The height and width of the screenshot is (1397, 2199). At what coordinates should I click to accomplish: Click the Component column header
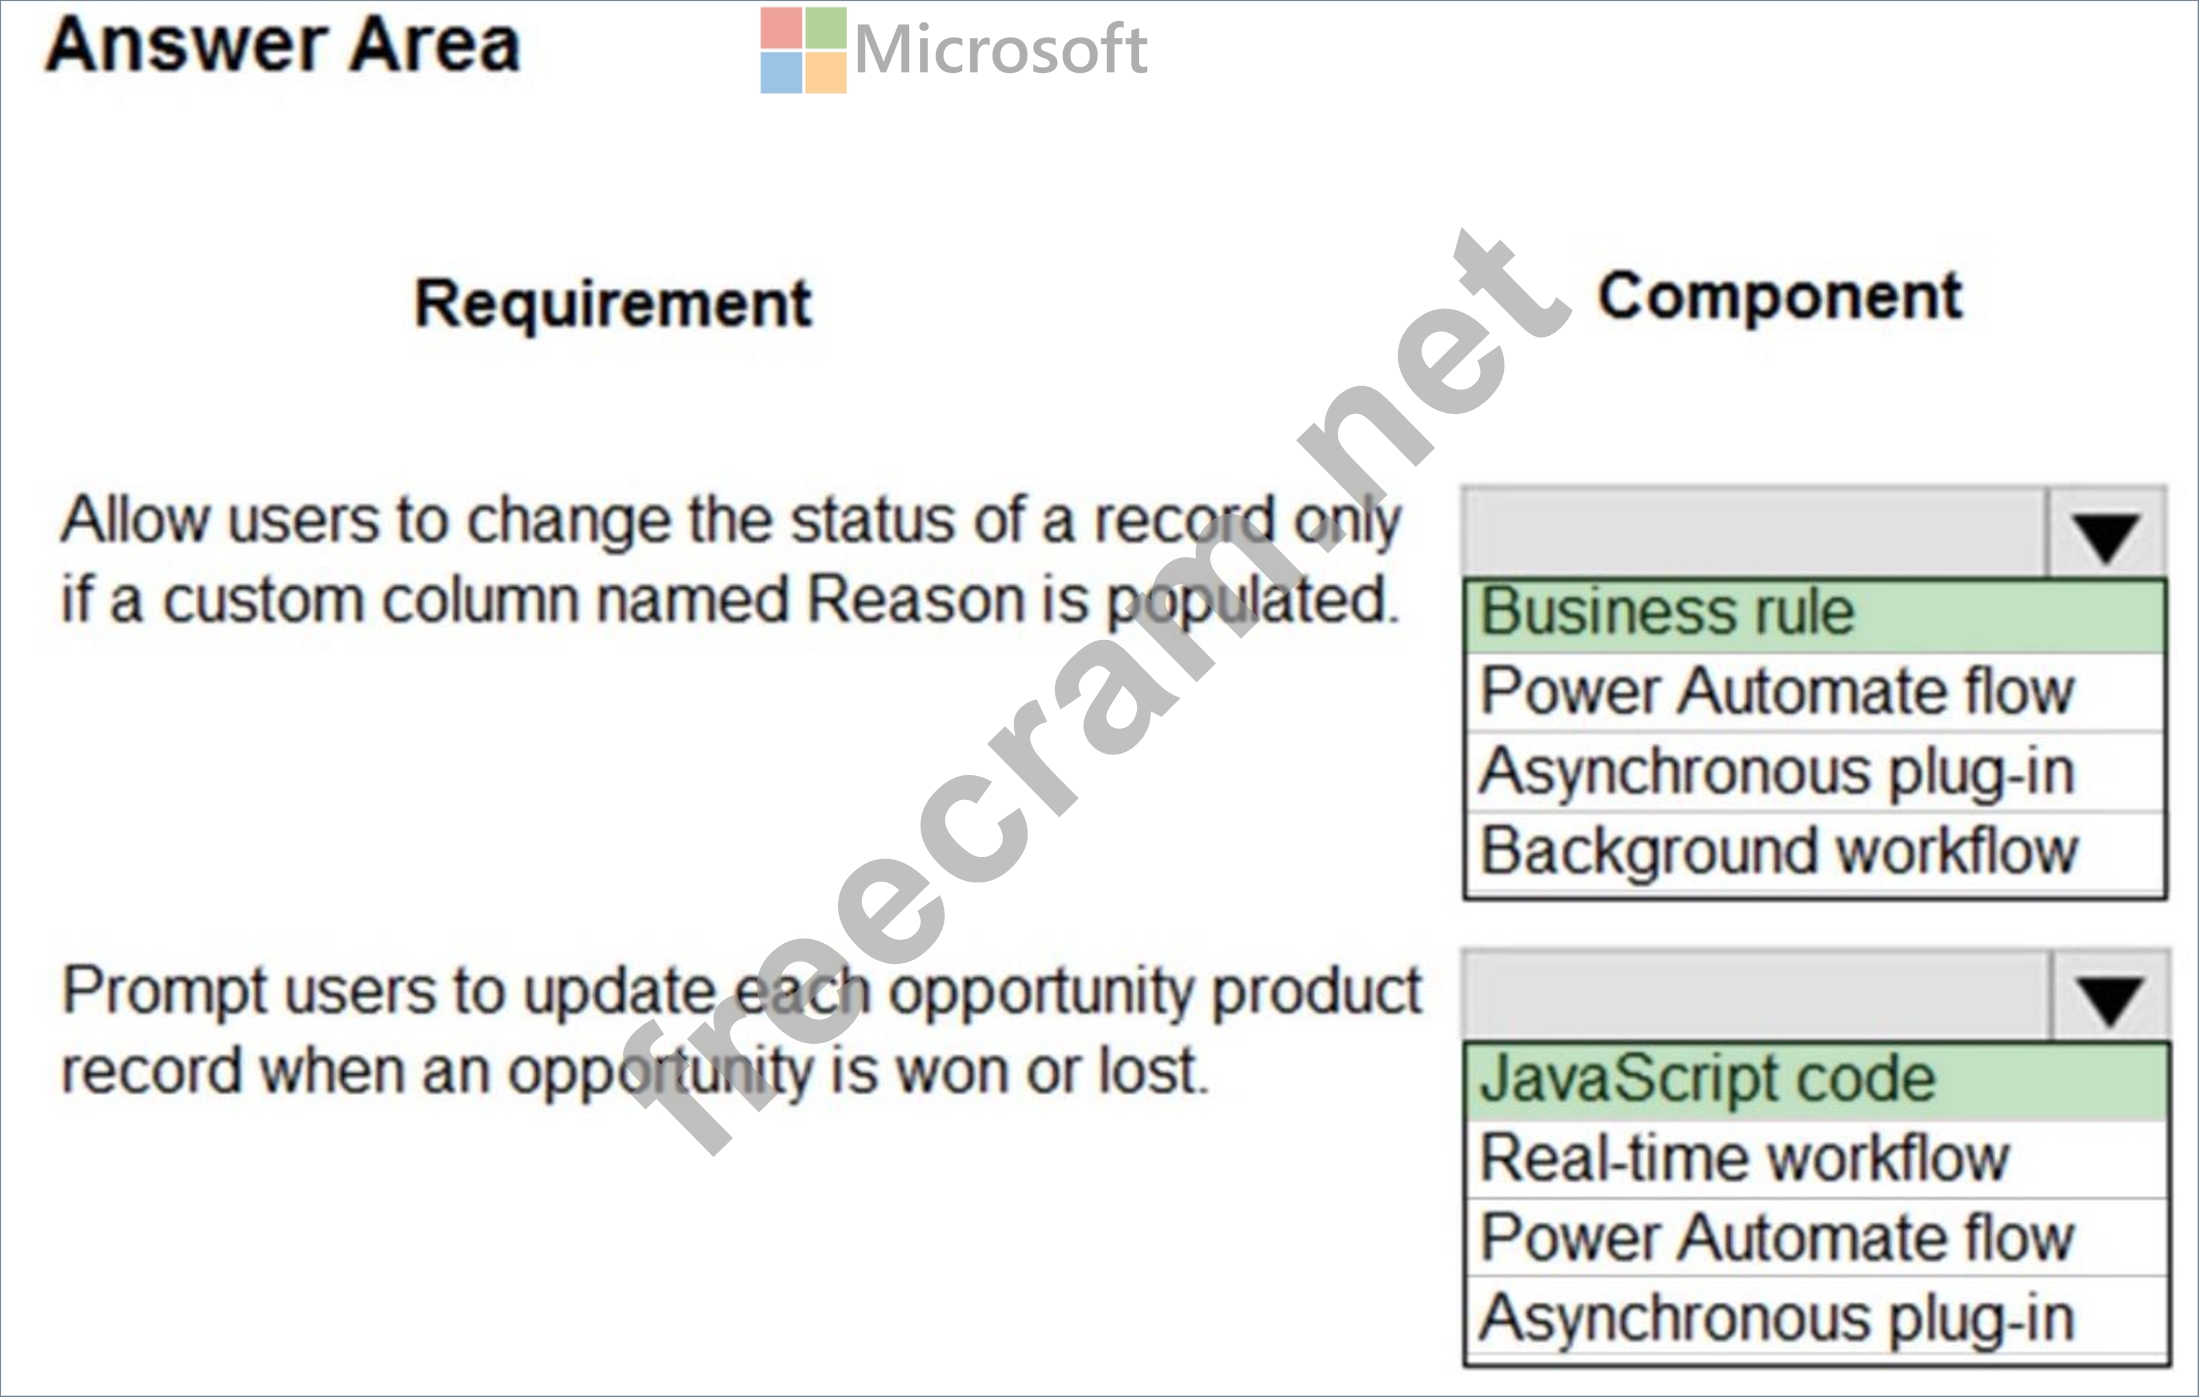[x=1780, y=297]
